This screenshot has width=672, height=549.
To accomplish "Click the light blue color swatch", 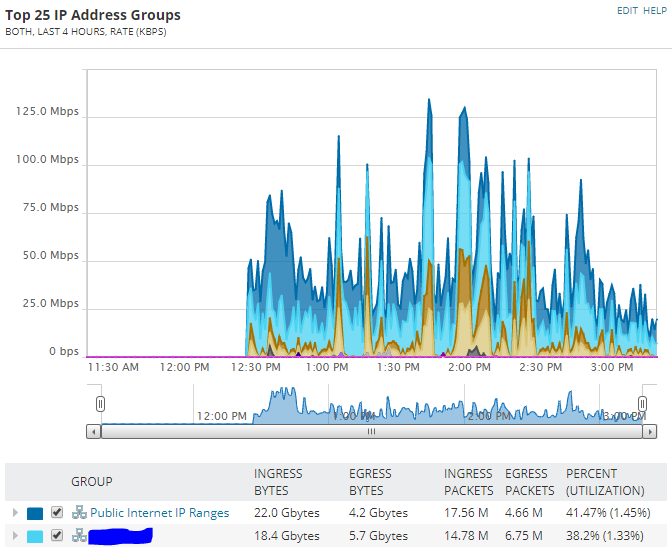I will pyautogui.click(x=35, y=536).
